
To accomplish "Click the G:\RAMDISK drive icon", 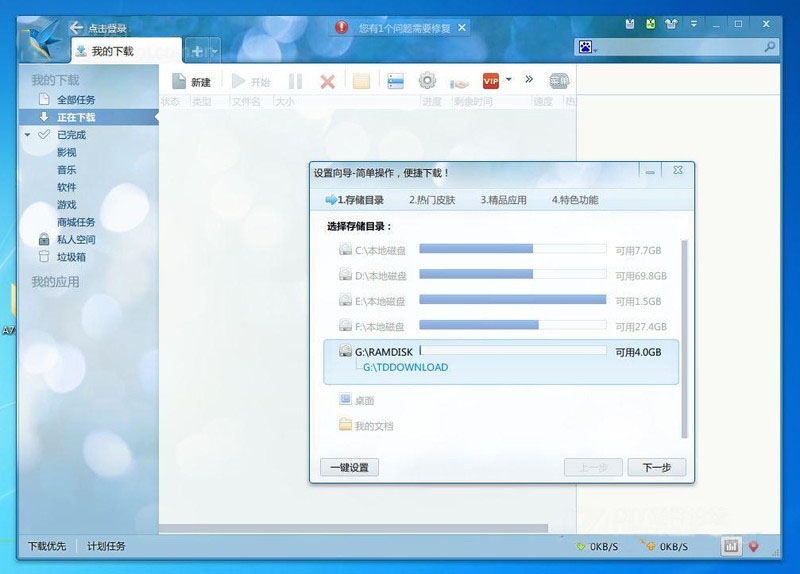I will pyautogui.click(x=345, y=351).
